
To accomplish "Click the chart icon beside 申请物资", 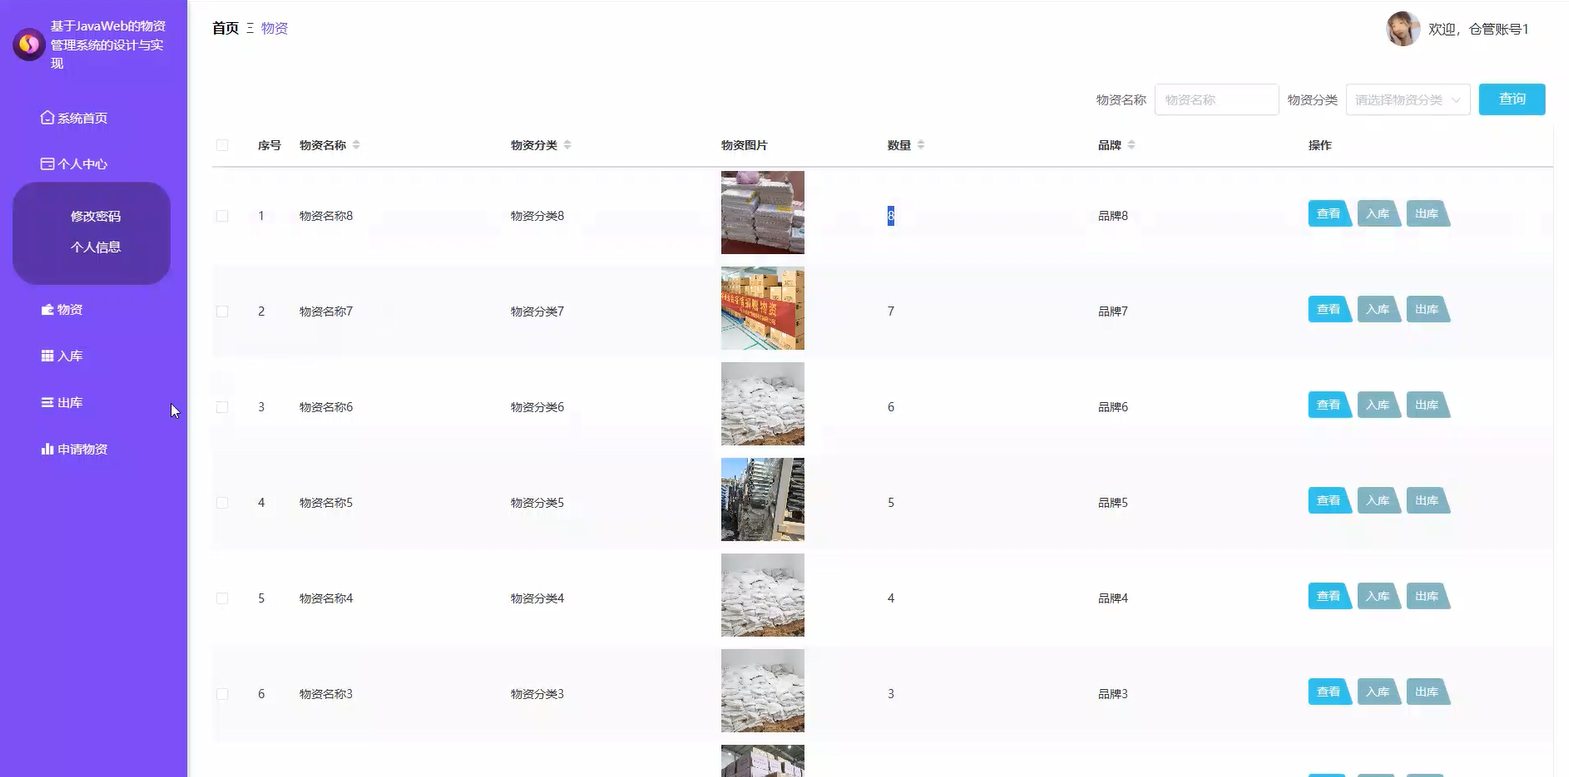I will point(47,449).
